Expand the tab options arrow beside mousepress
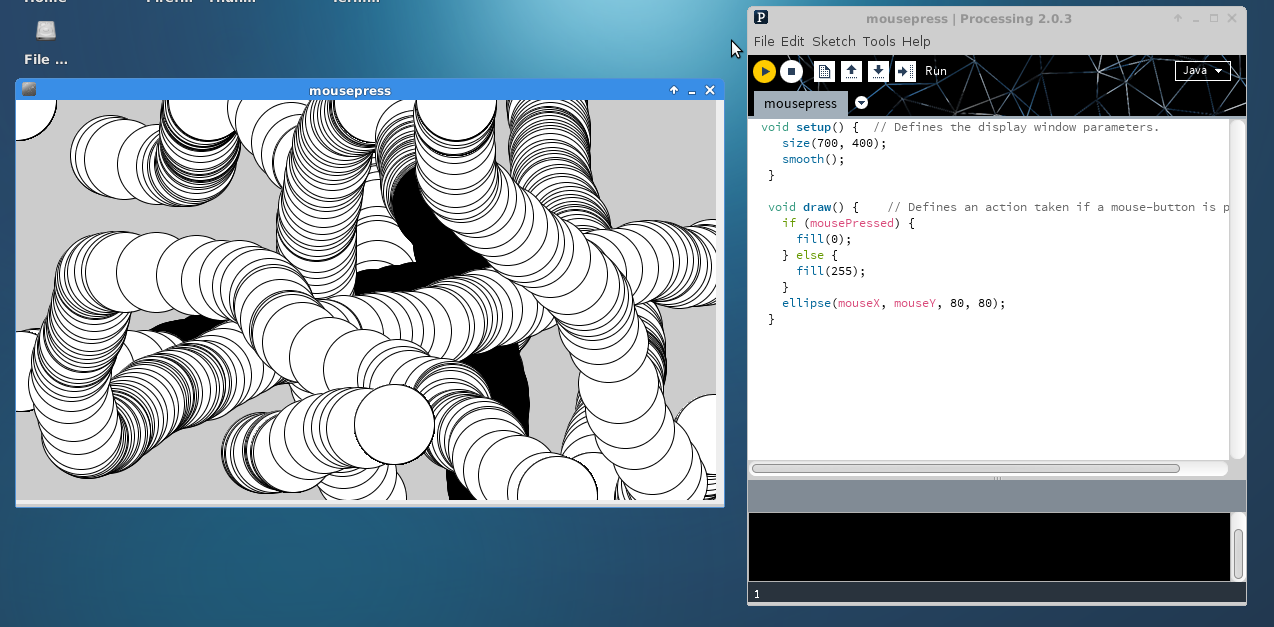Screen dimensions: 1274x627 click(862, 103)
